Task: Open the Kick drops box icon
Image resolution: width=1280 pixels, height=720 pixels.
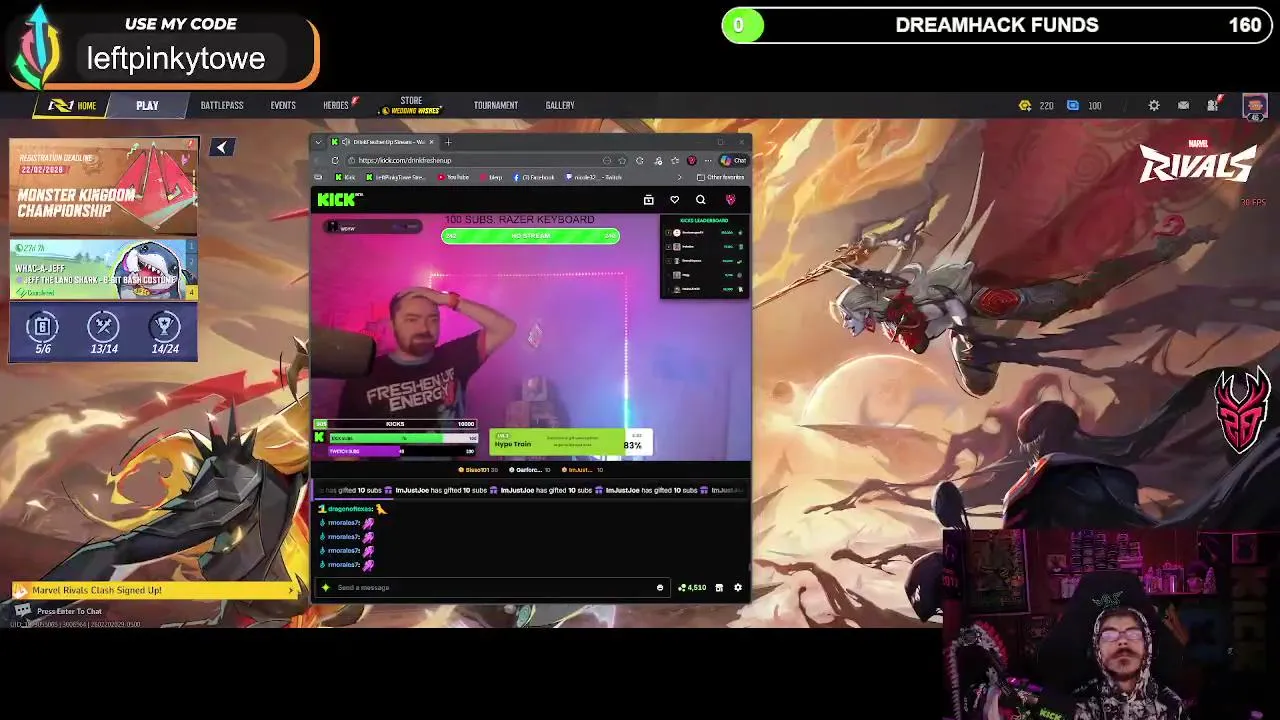Action: (648, 200)
